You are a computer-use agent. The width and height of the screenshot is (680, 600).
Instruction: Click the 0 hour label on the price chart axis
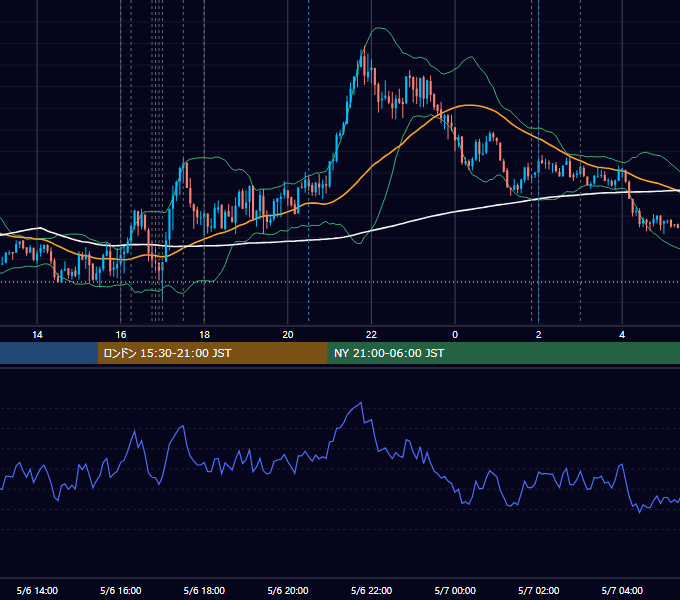pyautogui.click(x=455, y=335)
